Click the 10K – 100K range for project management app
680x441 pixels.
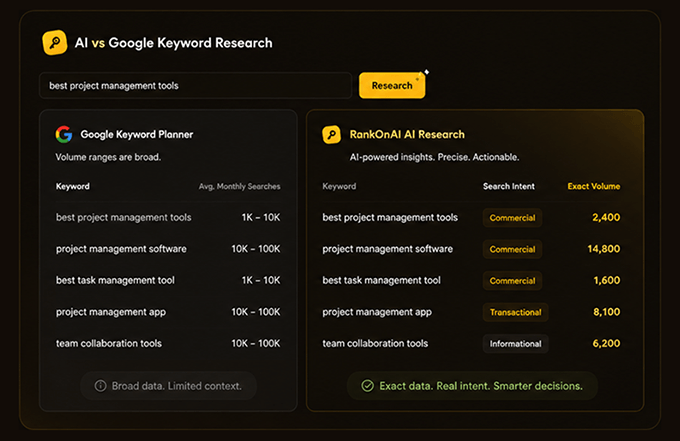coord(255,312)
